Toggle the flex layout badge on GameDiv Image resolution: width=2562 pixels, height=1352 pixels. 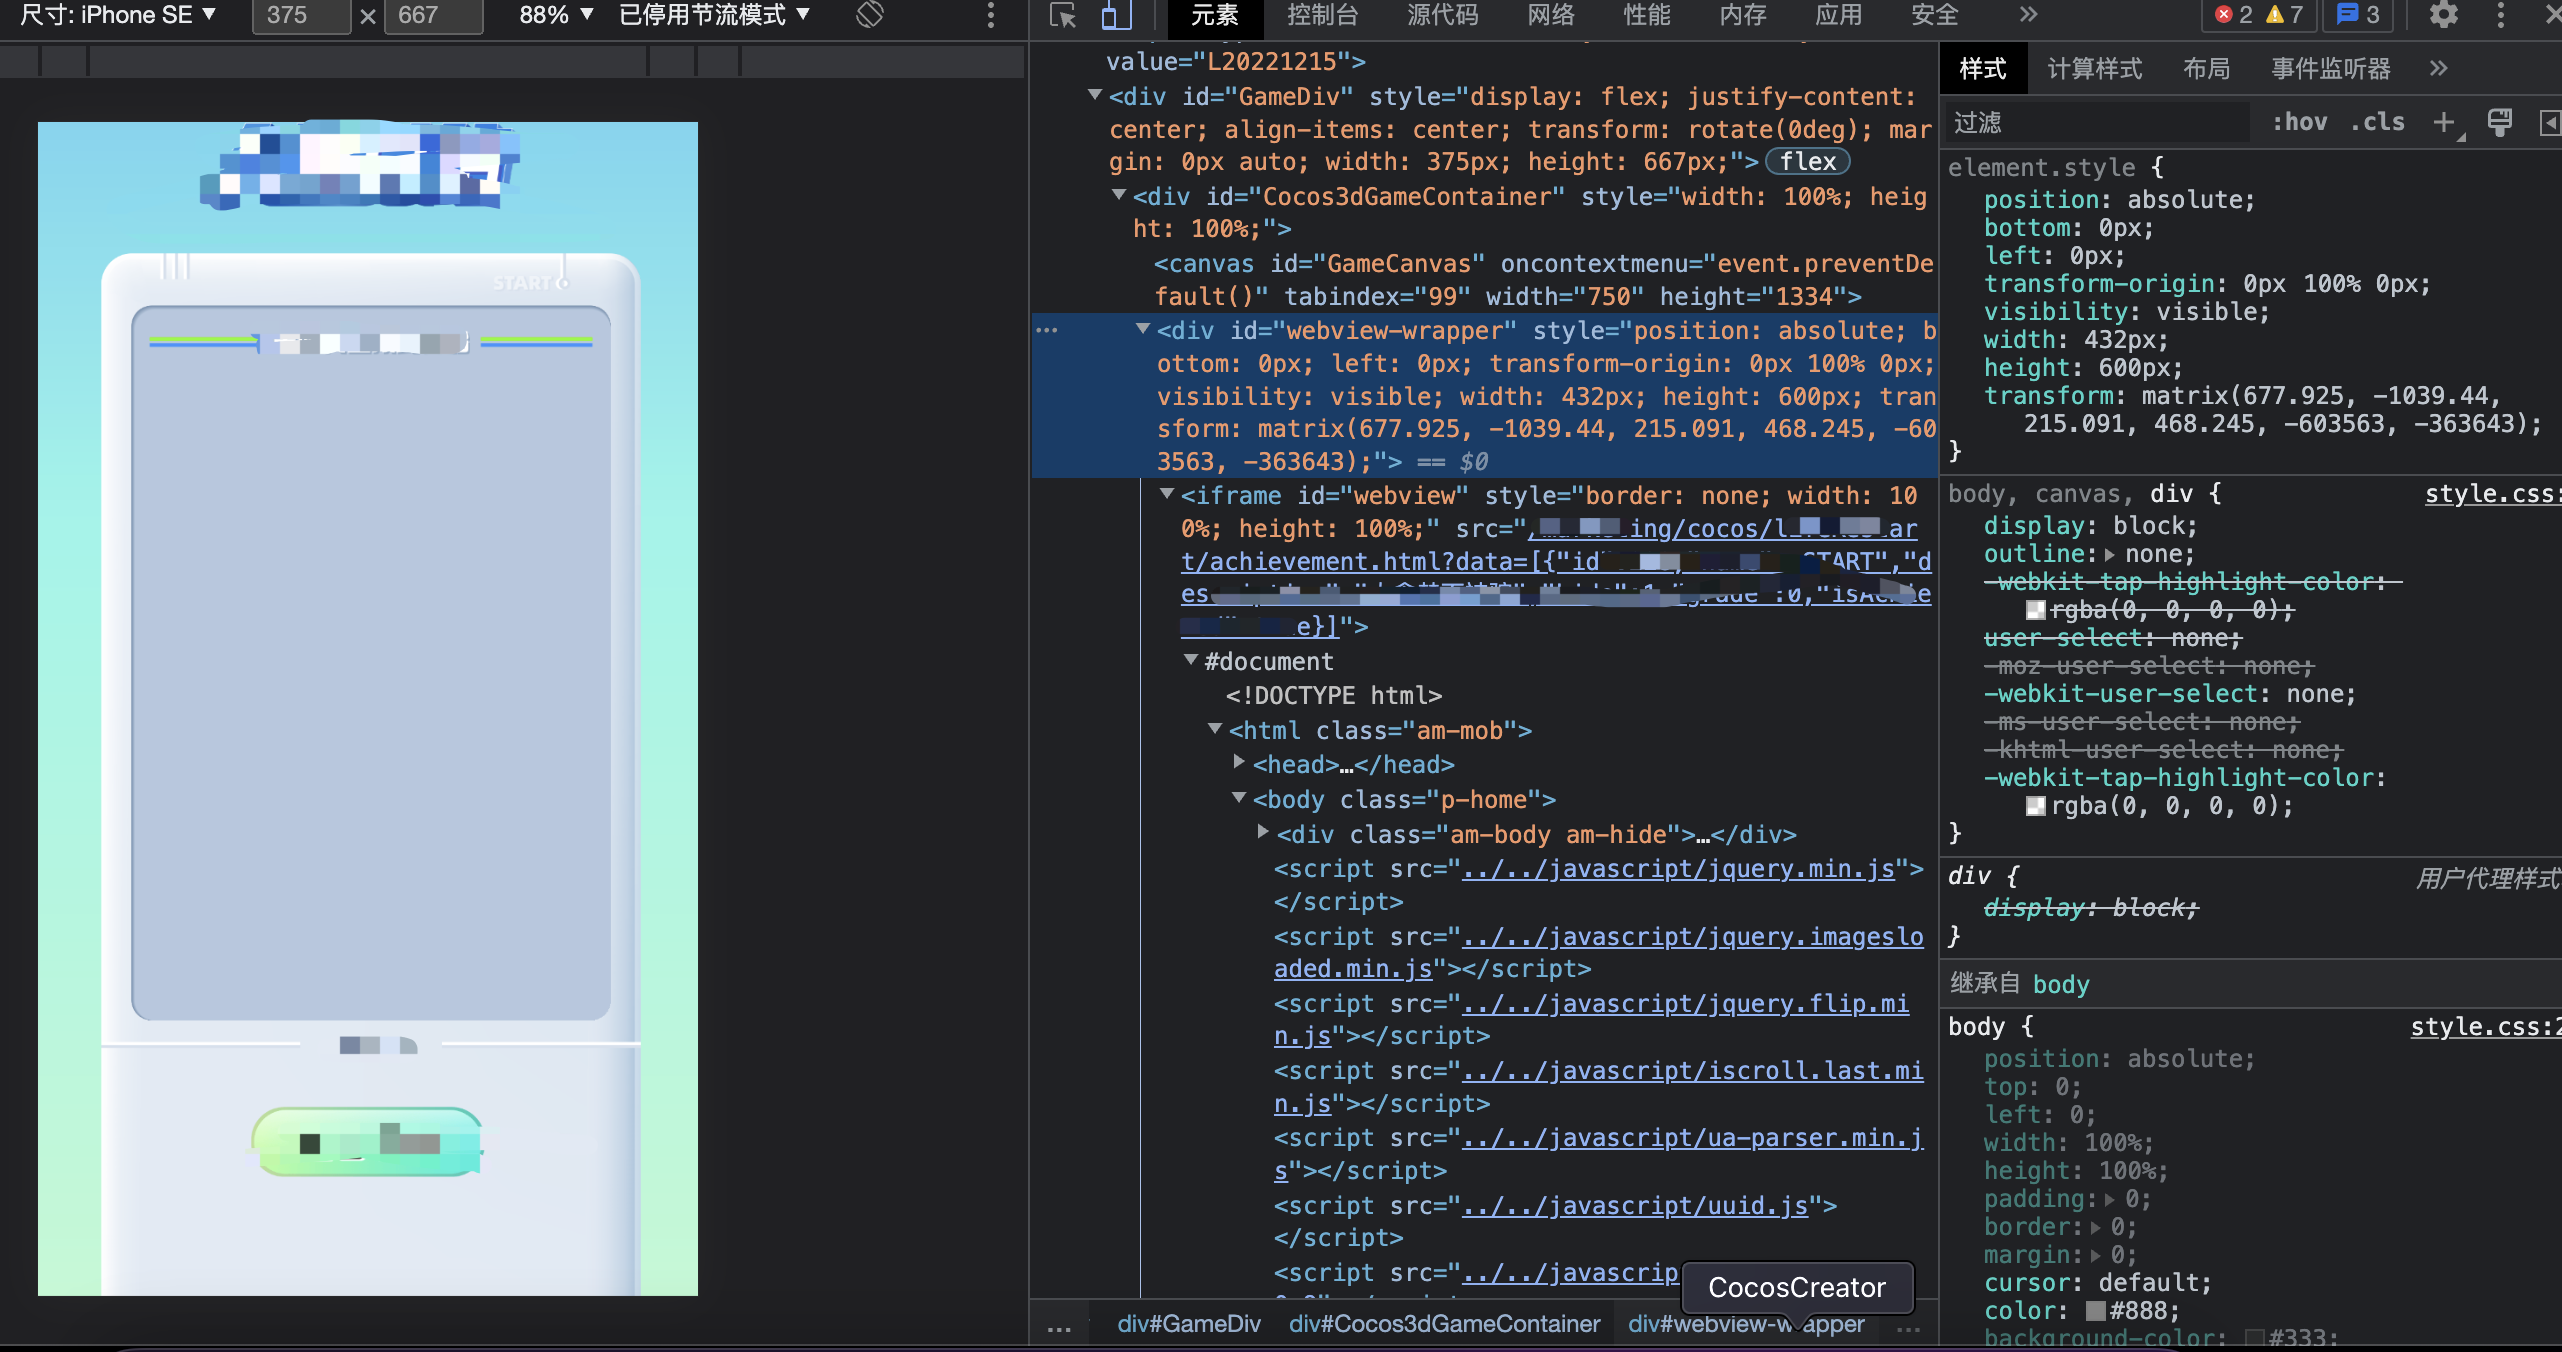tap(1807, 162)
